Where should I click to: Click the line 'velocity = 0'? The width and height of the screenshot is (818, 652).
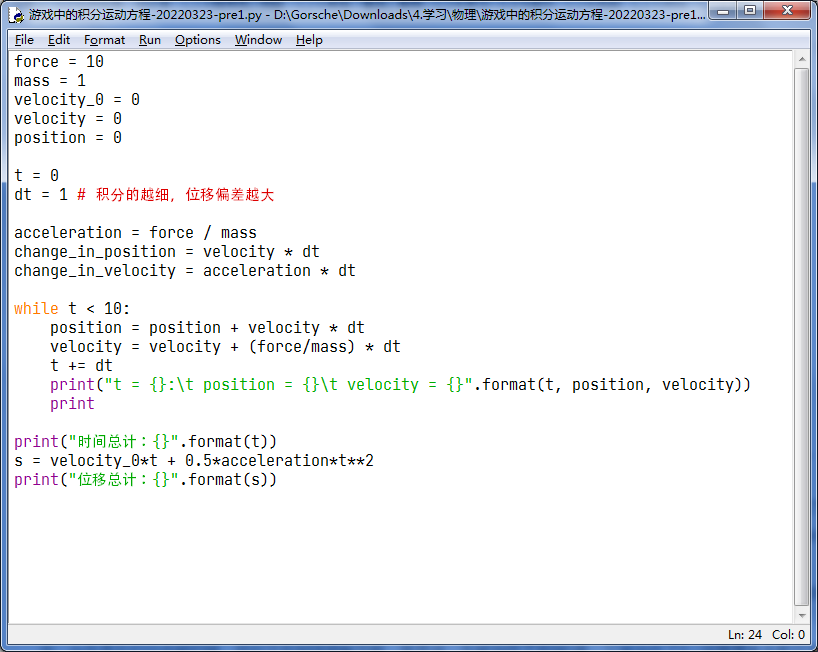tap(68, 119)
